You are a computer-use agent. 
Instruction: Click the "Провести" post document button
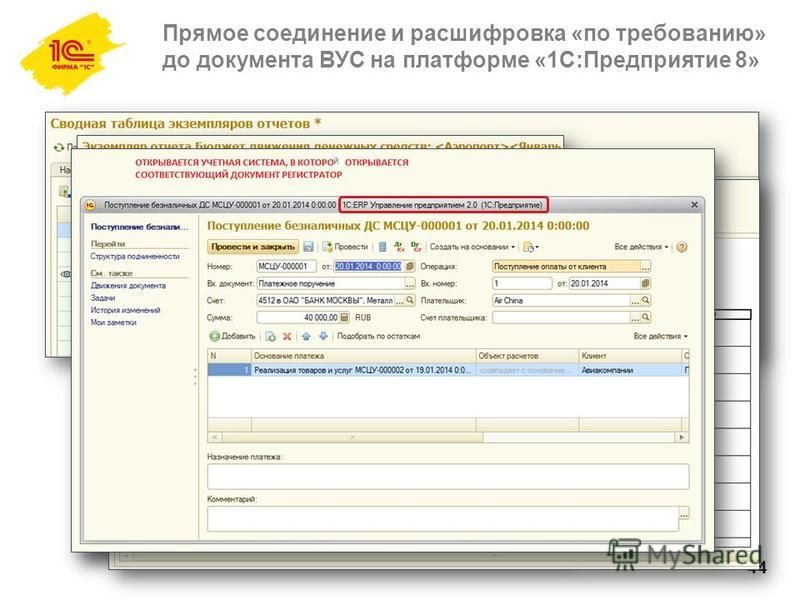345,247
